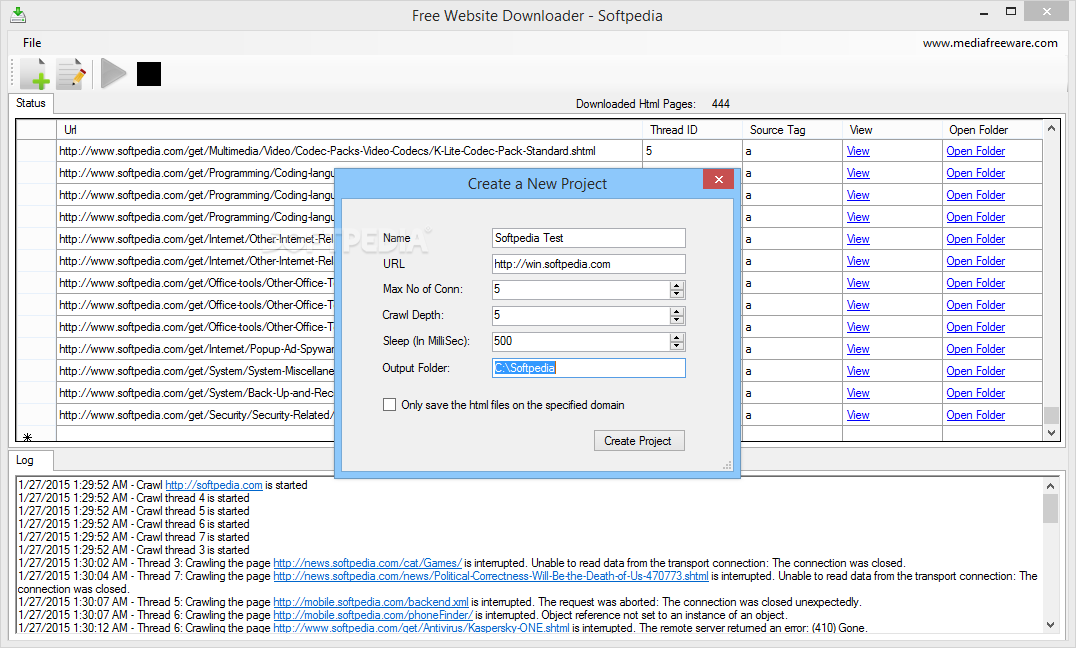
Task: Click Open Folder for Security-Related row
Action: click(x=975, y=415)
